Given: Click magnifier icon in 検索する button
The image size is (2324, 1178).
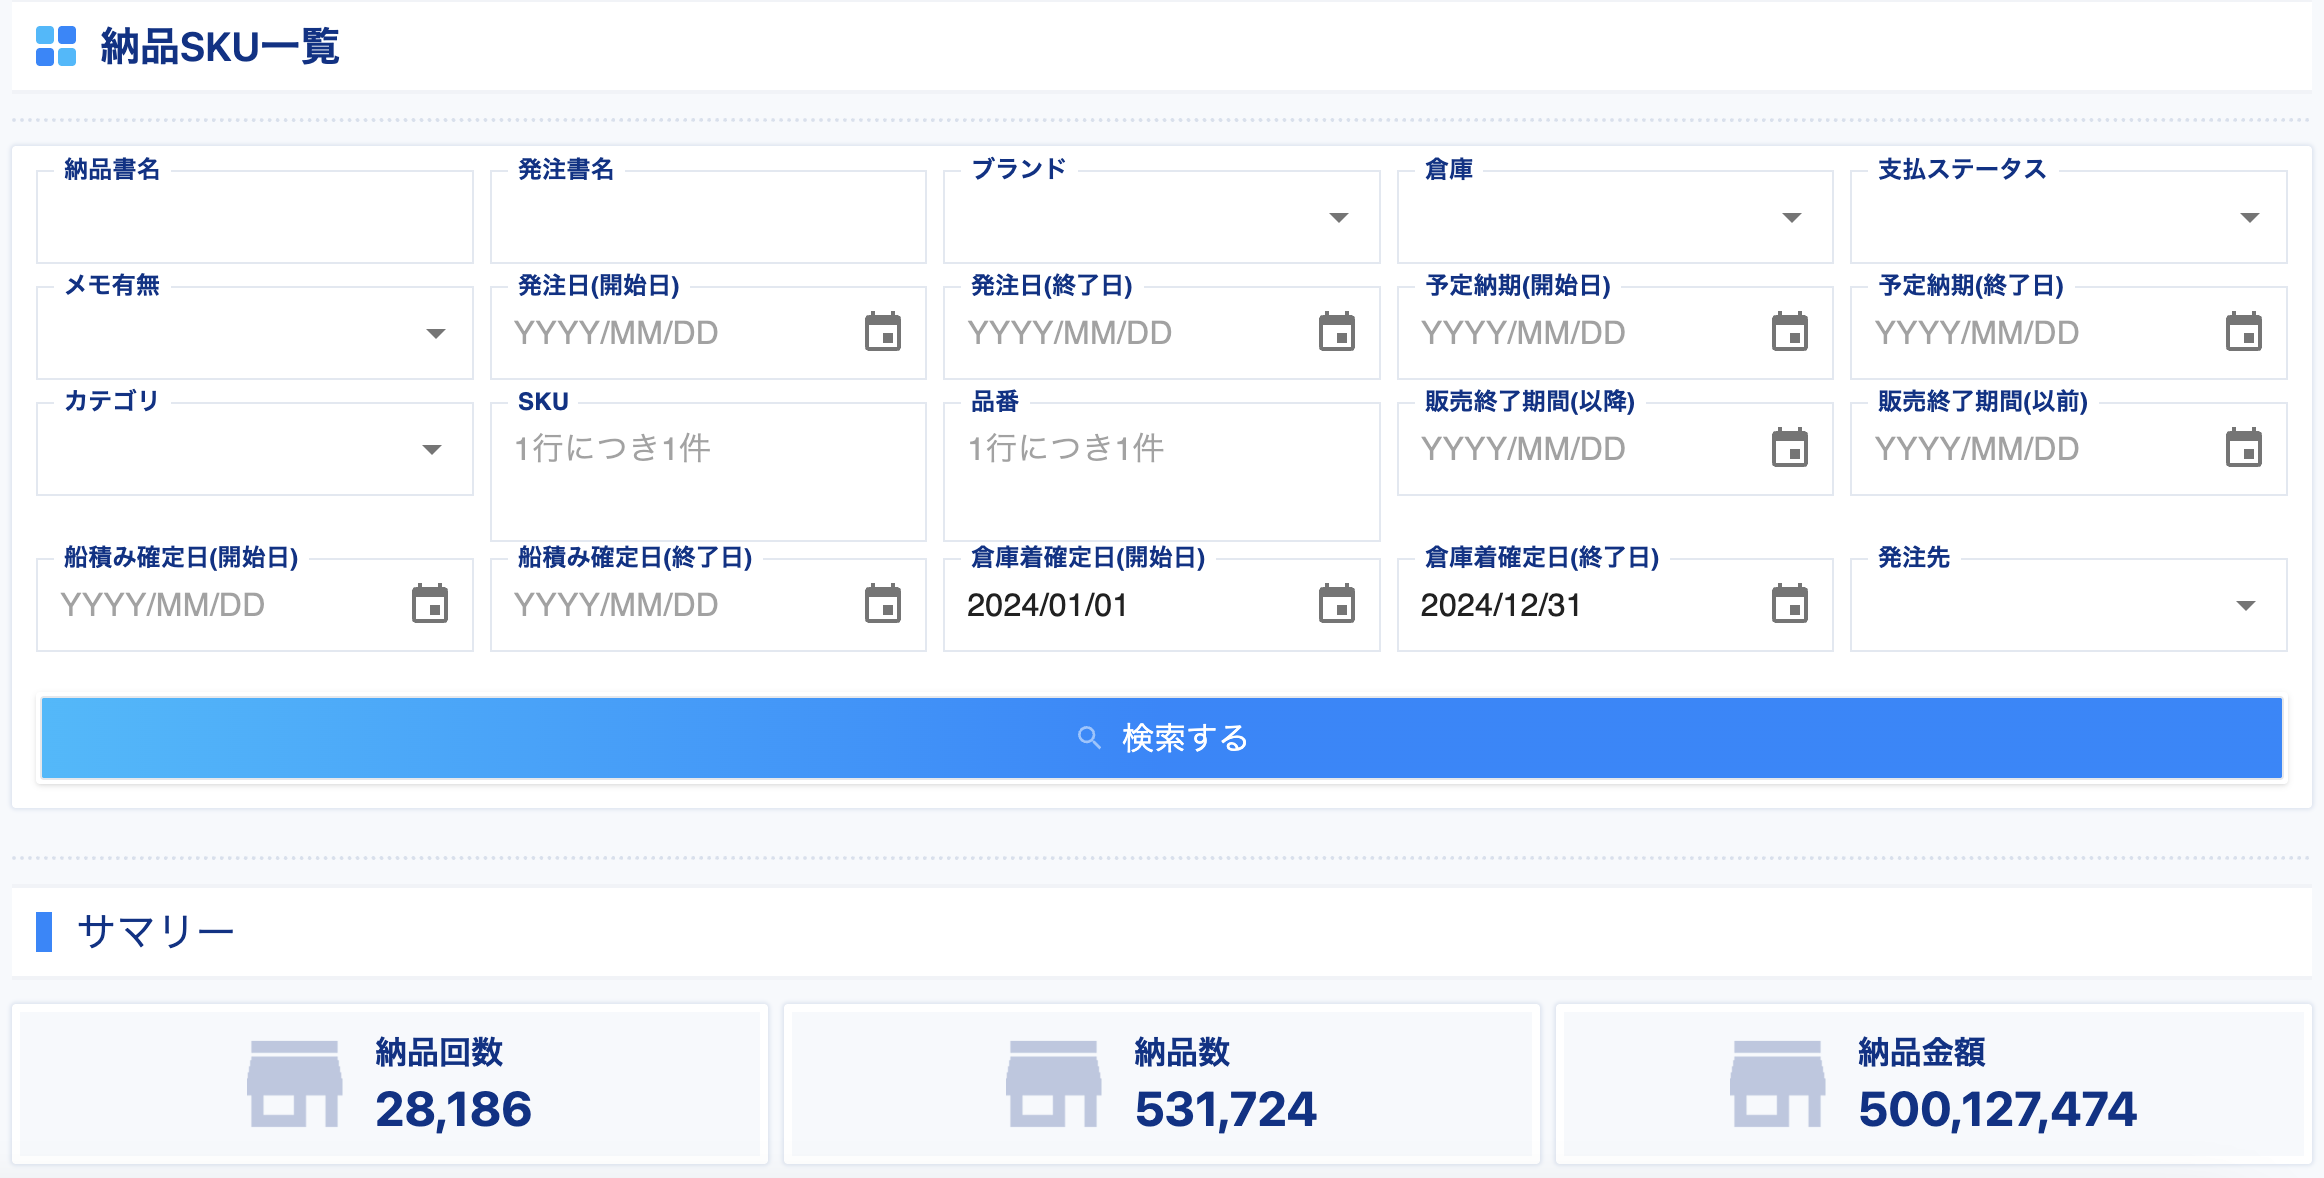Looking at the screenshot, I should tap(1089, 738).
